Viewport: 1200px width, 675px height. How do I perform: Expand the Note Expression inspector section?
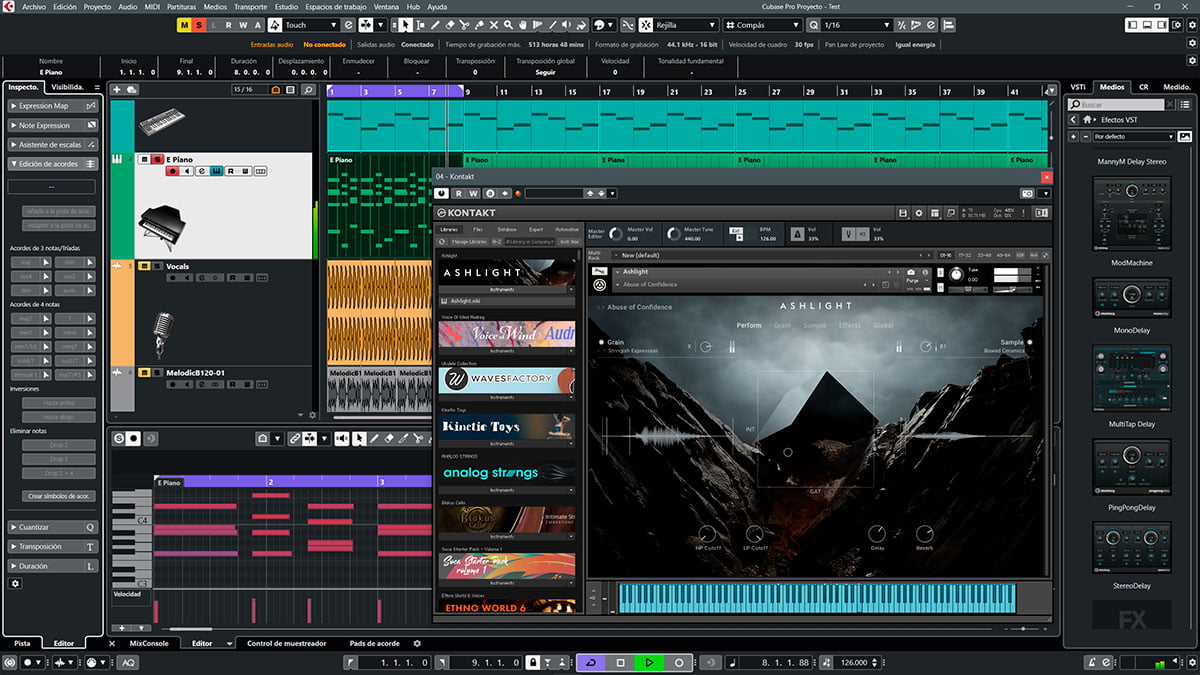pos(53,126)
